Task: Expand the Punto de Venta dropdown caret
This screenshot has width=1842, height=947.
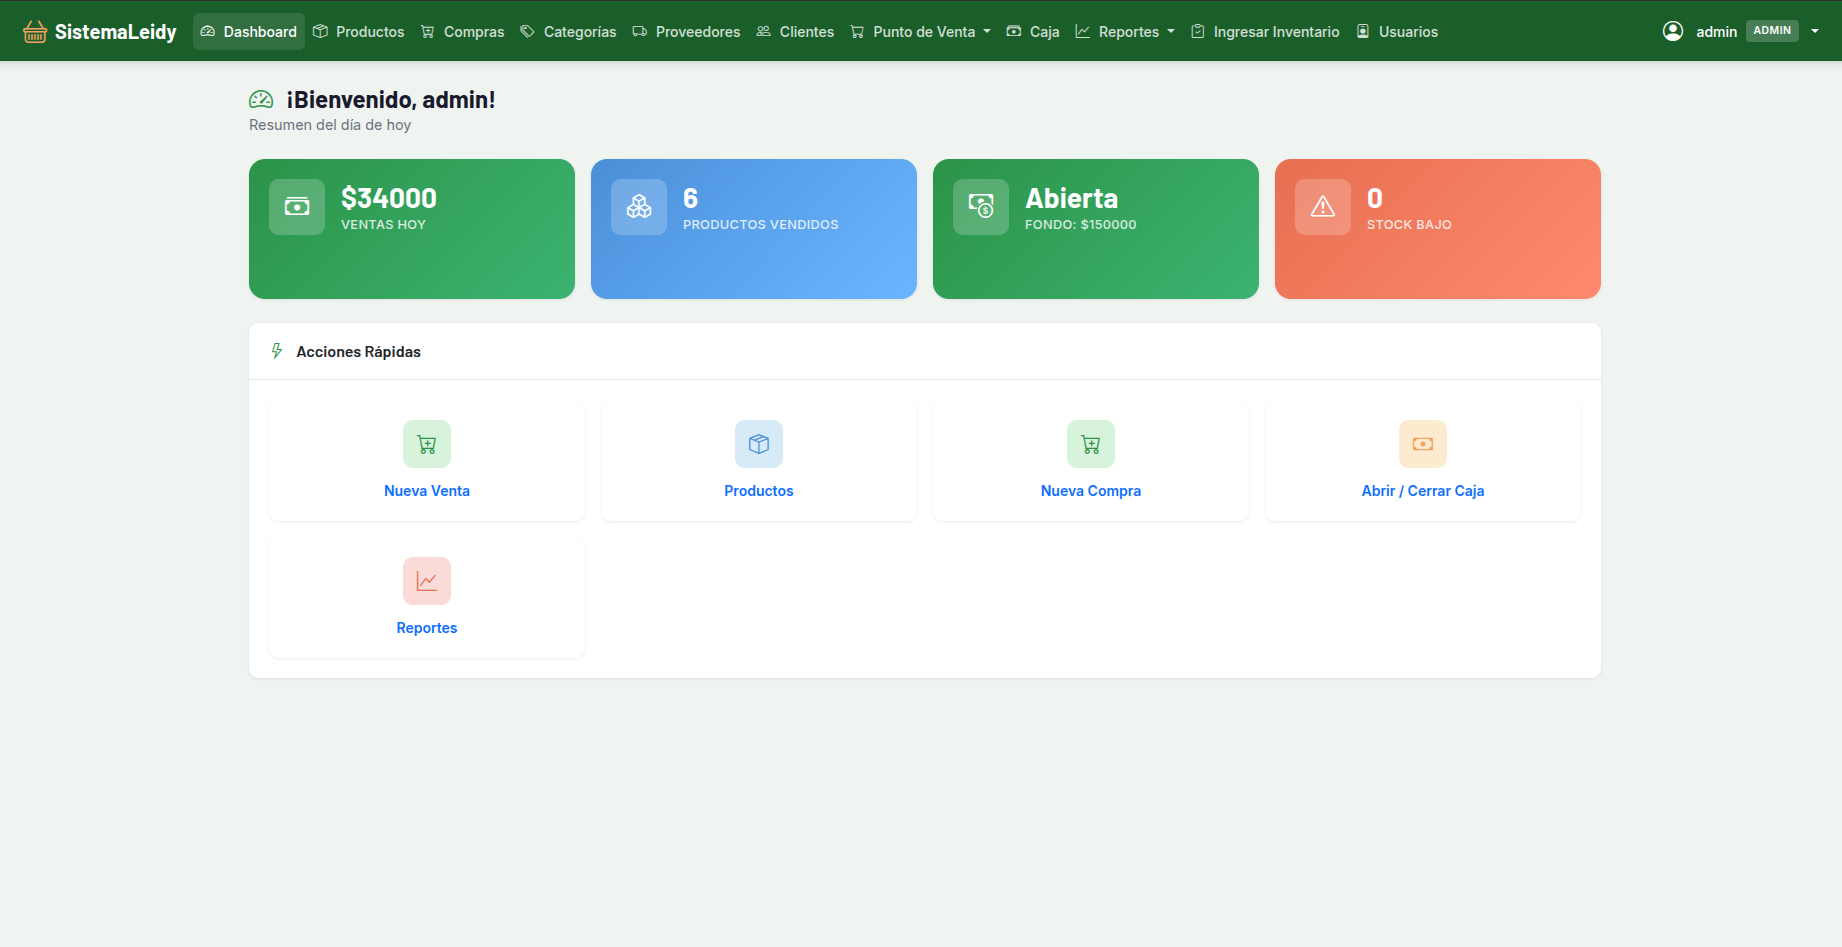Action: 987,32
